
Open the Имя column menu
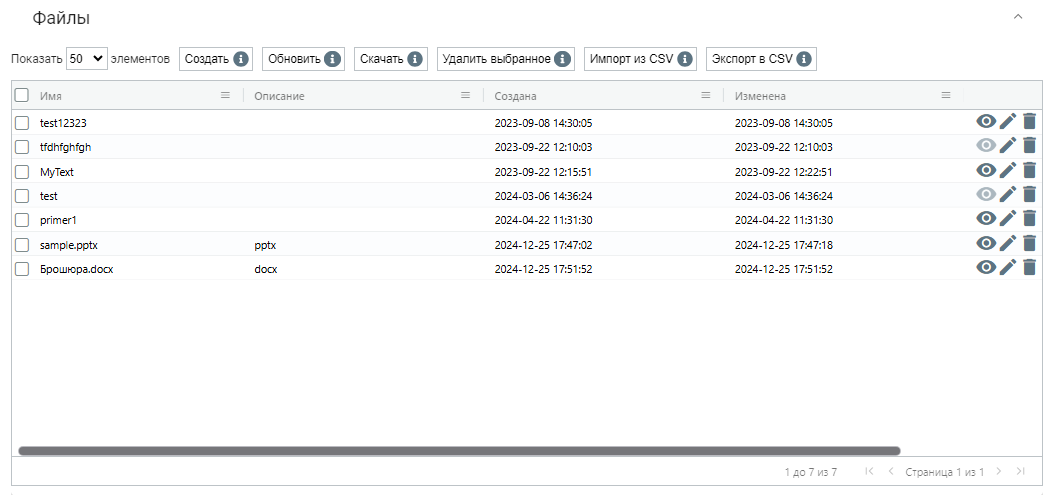[x=225, y=95]
